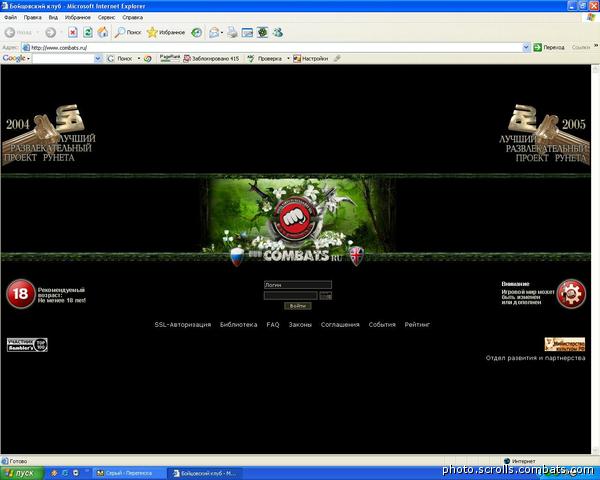Launch Messenger from the toolbar
The width and height of the screenshot is (600, 480).
point(278,33)
